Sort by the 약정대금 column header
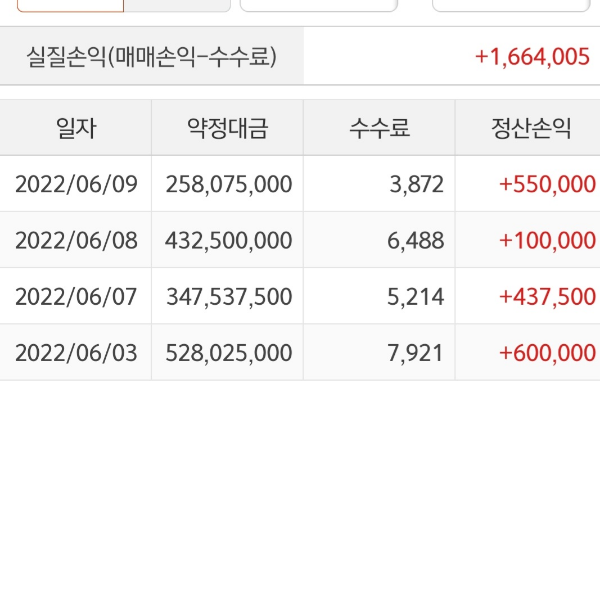 [x=227, y=128]
